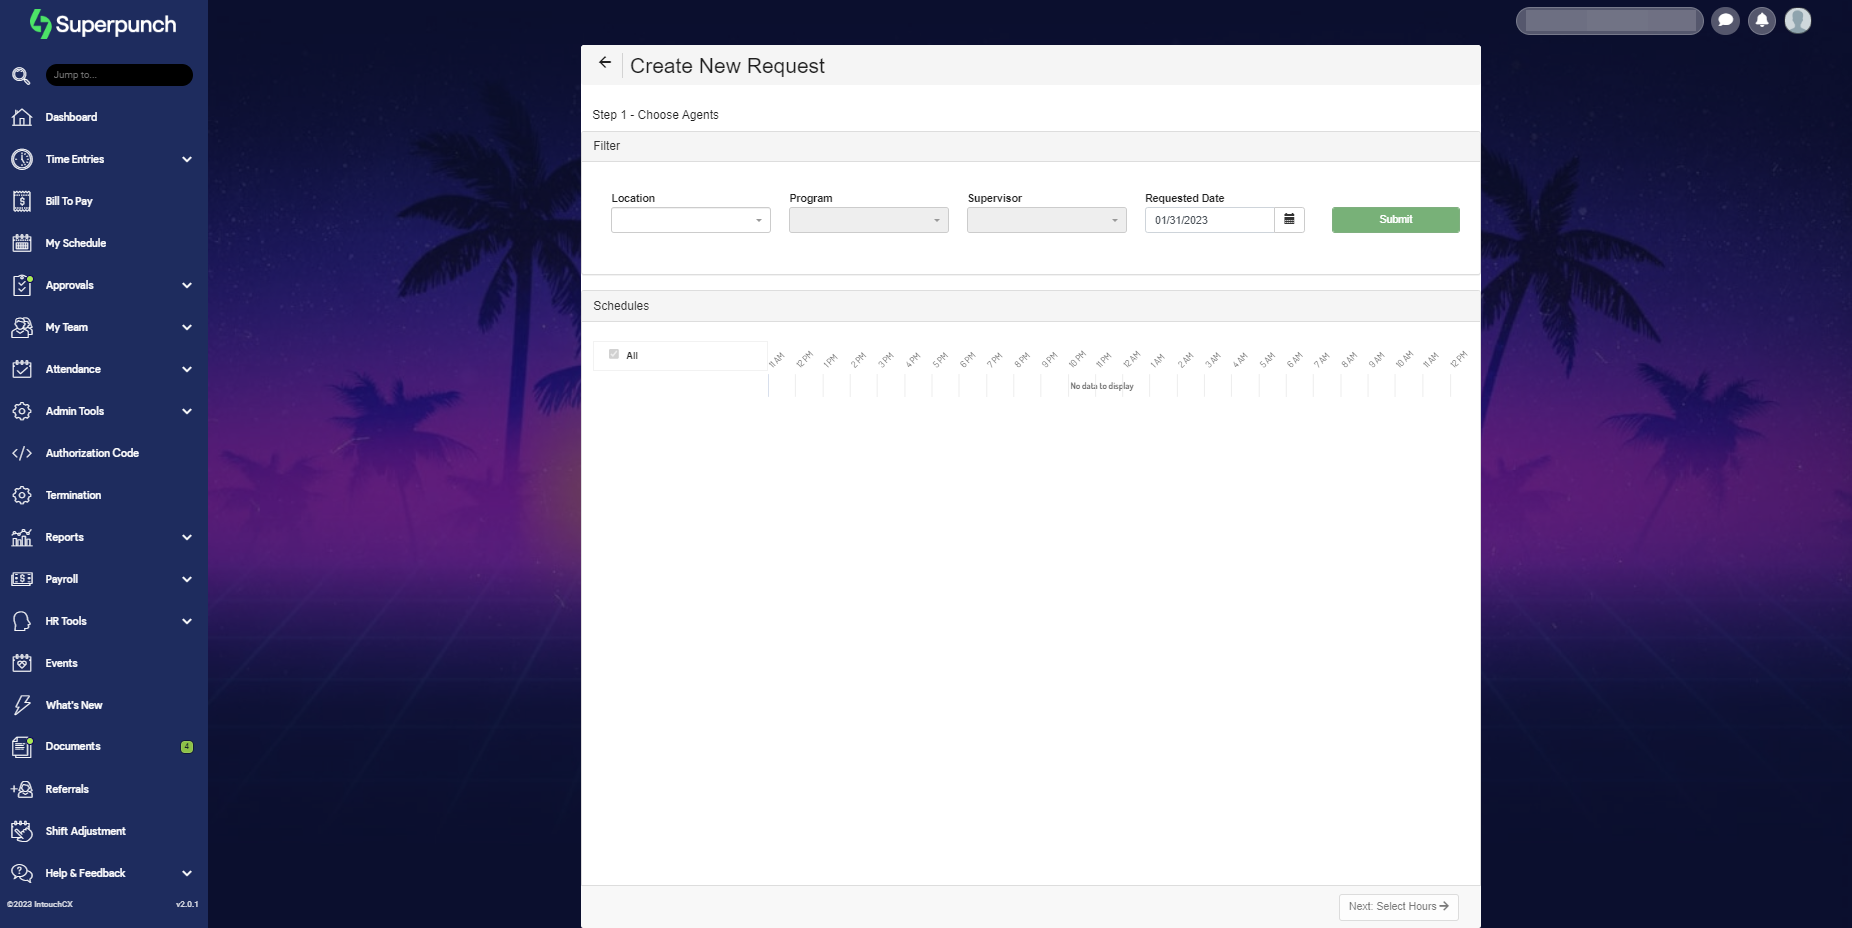The image size is (1852, 928).
Task: Click the Bill To Pay sidebar icon
Action: 22,201
